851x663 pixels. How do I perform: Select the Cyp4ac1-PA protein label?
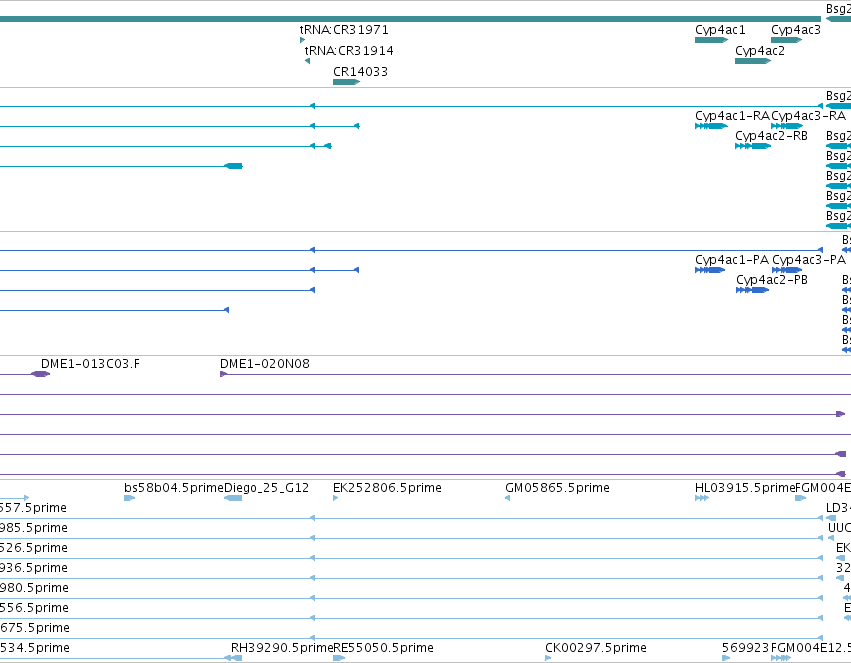click(x=732, y=260)
